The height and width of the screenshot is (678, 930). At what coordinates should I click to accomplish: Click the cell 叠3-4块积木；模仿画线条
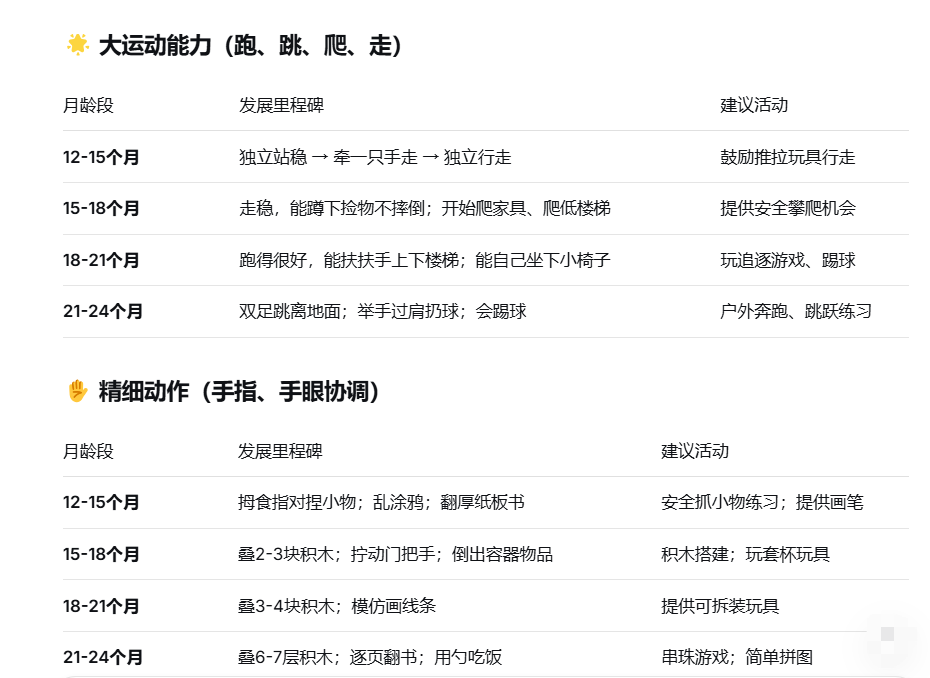click(337, 606)
